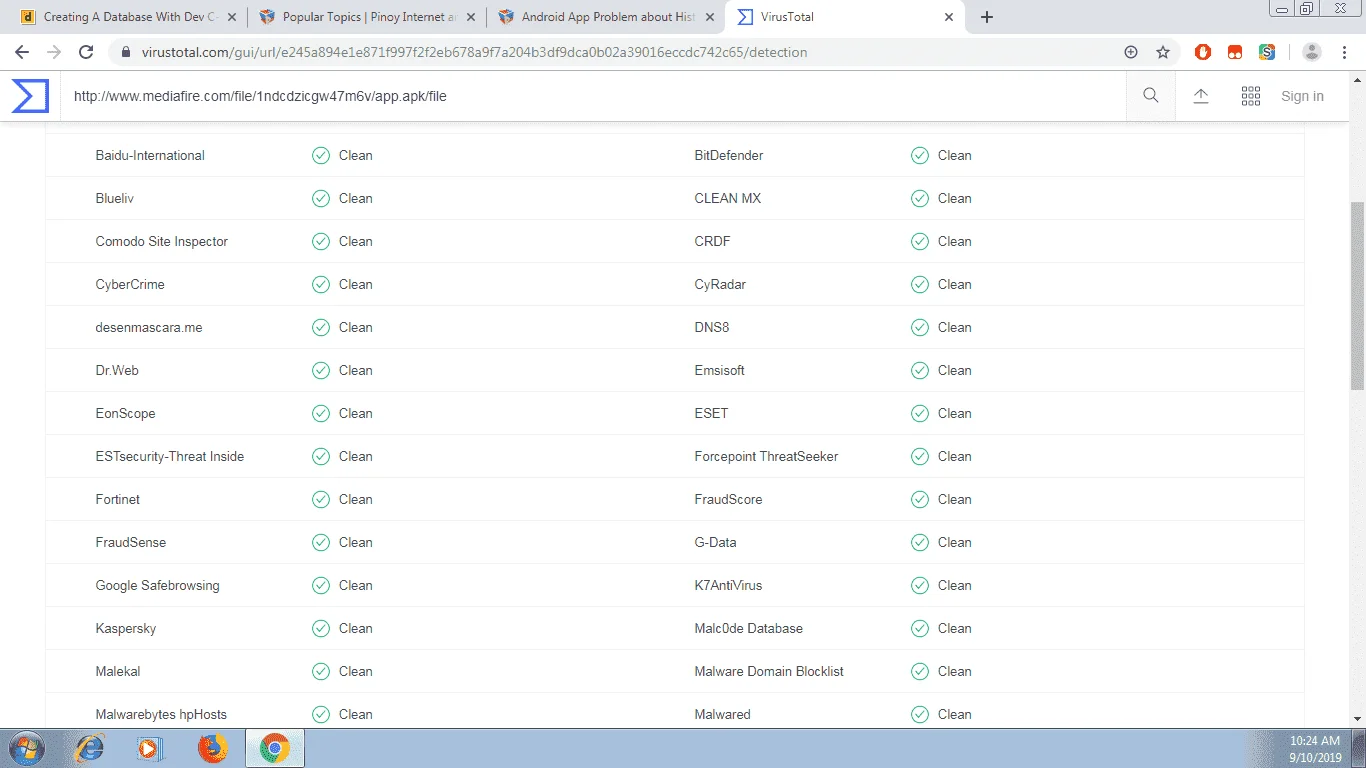Click the CyRadar engine name
Screen dimensions: 1366x768
coord(720,285)
